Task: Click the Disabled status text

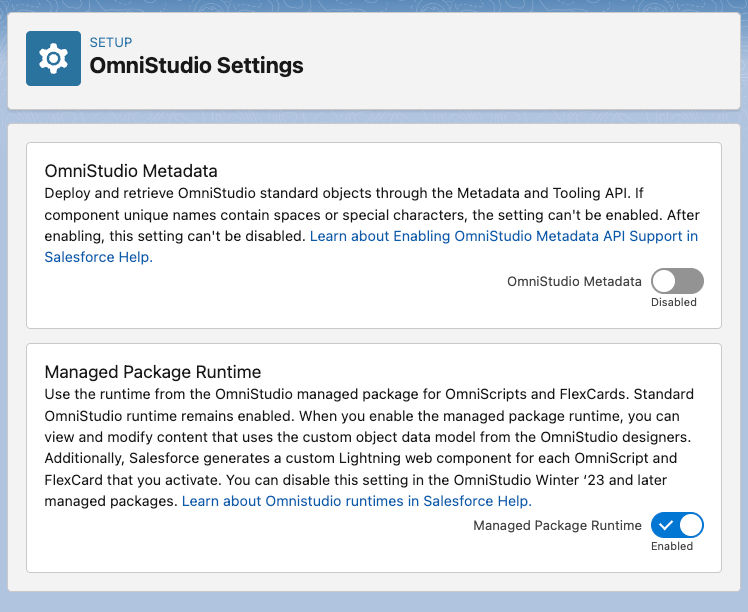Action: coord(674,302)
